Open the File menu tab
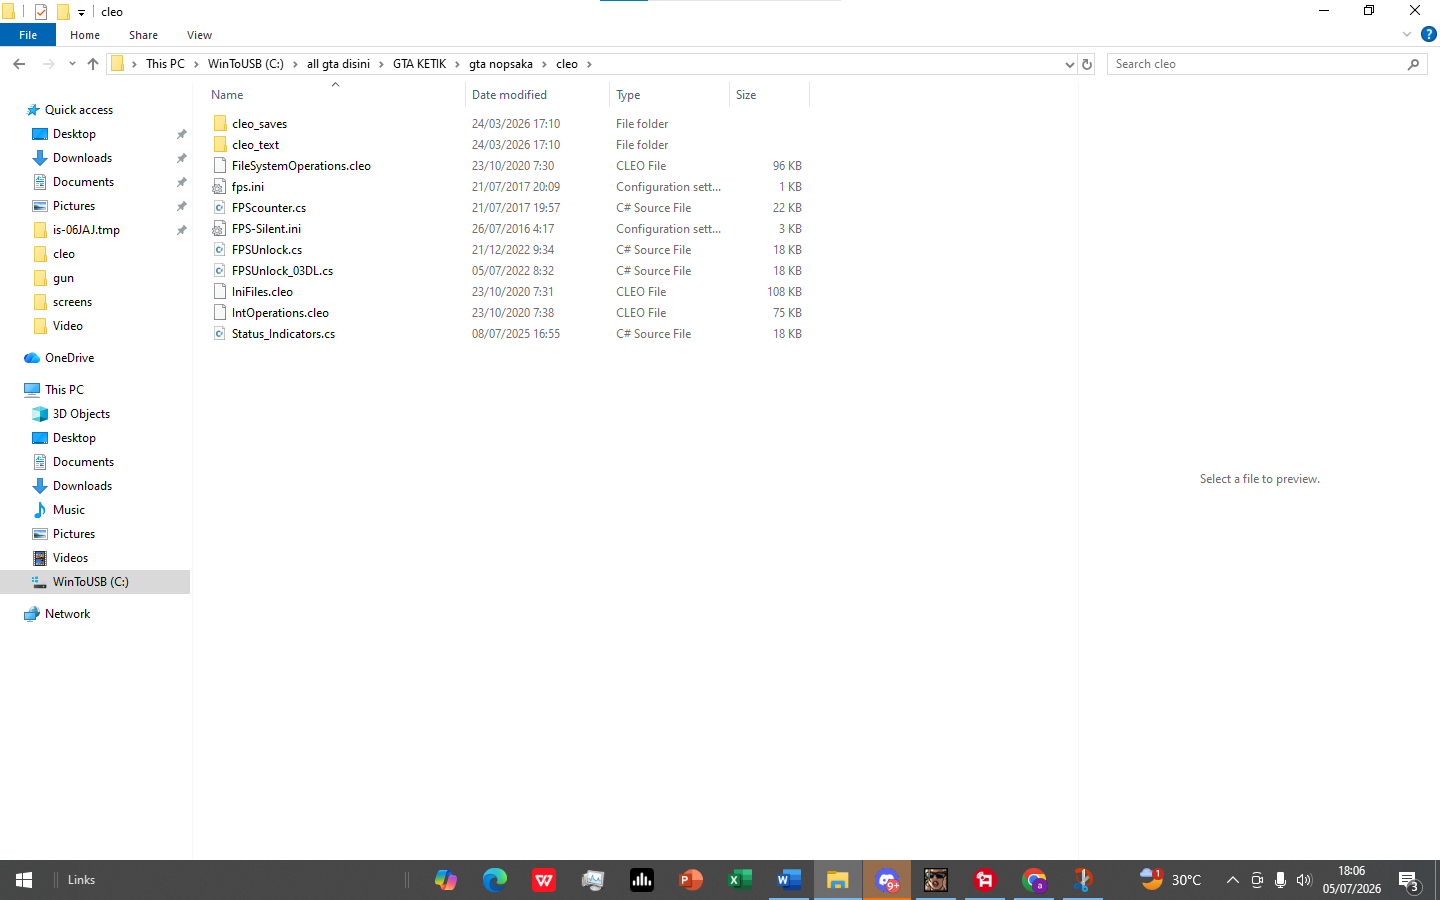This screenshot has height=900, width=1440. click(x=28, y=35)
